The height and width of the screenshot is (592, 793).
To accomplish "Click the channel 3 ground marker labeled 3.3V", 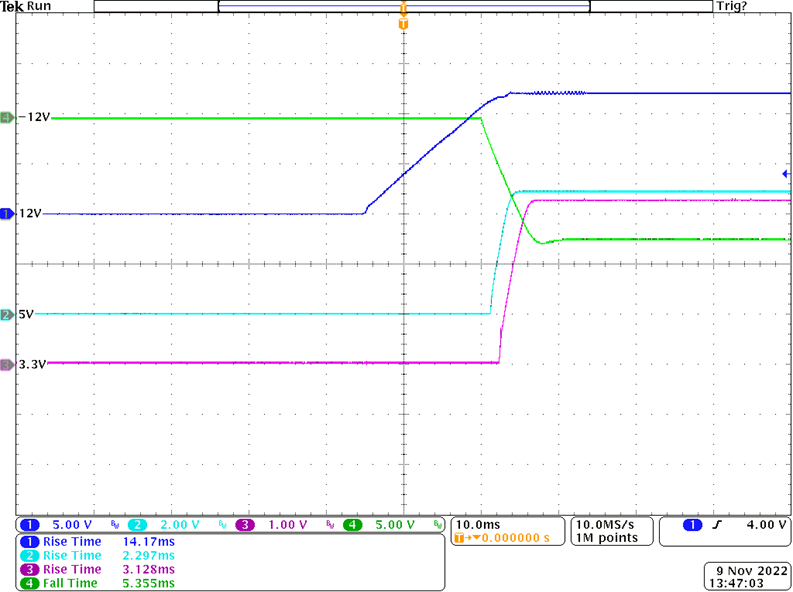I will (6, 364).
